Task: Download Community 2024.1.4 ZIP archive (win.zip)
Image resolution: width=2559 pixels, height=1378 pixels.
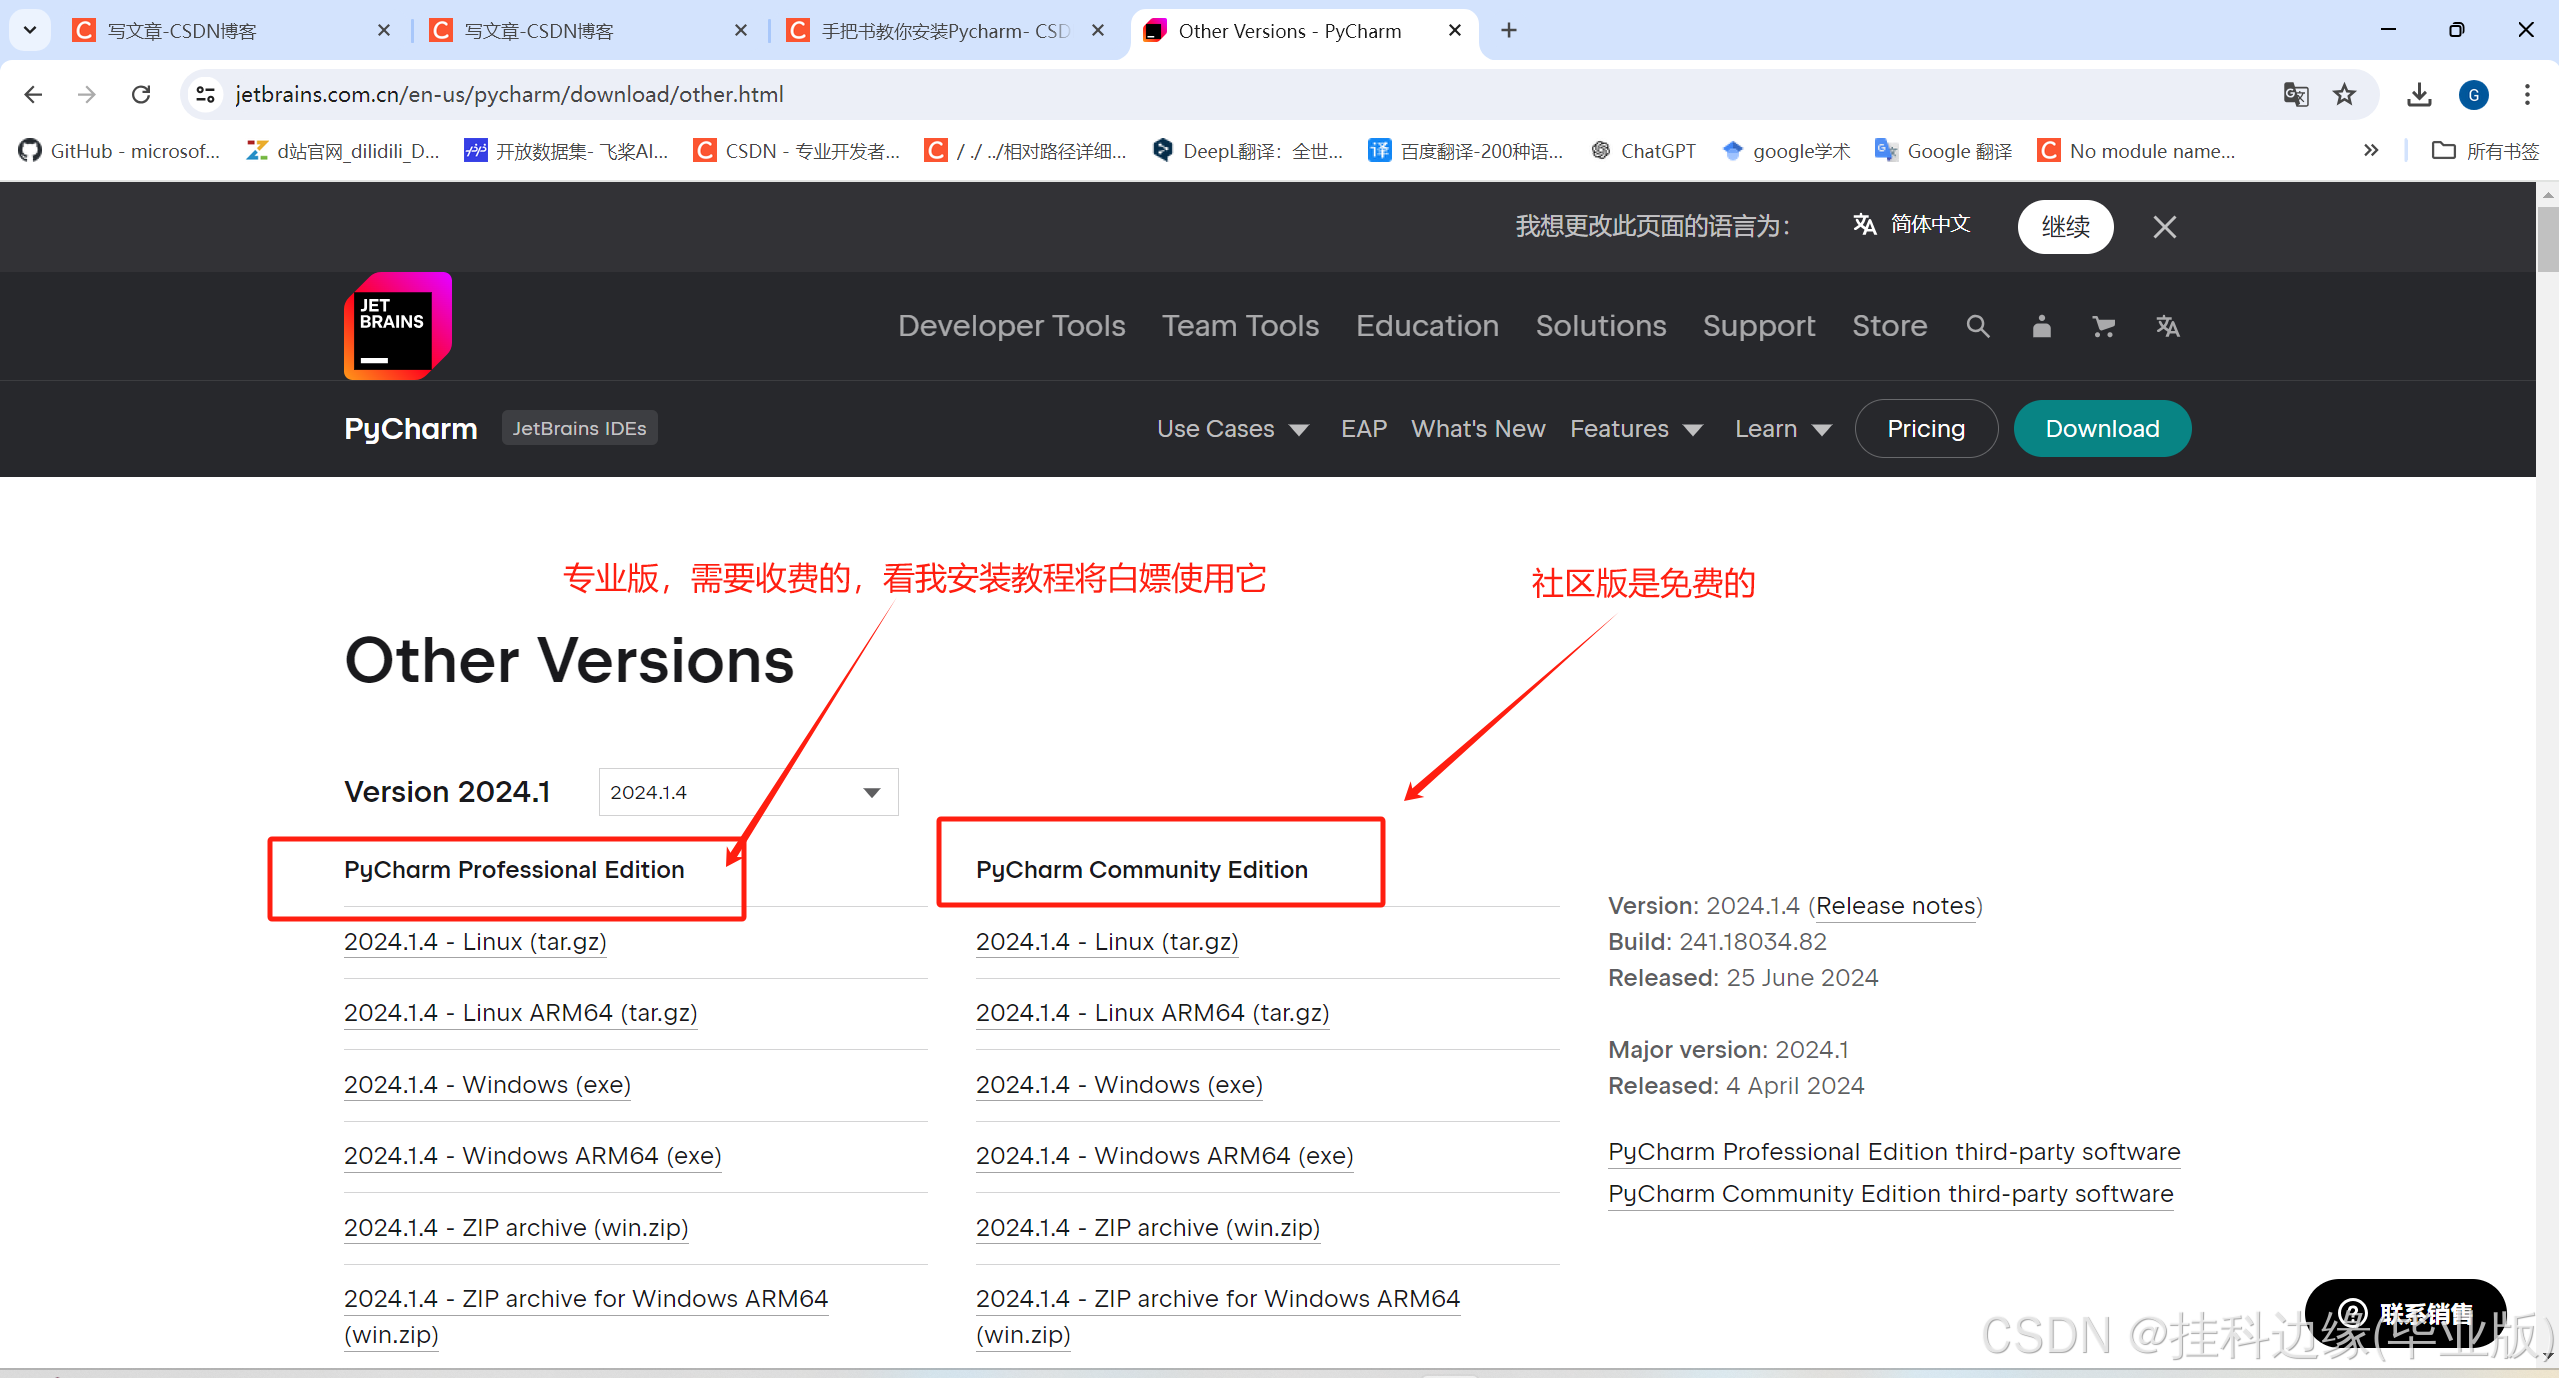Action: point(1148,1228)
